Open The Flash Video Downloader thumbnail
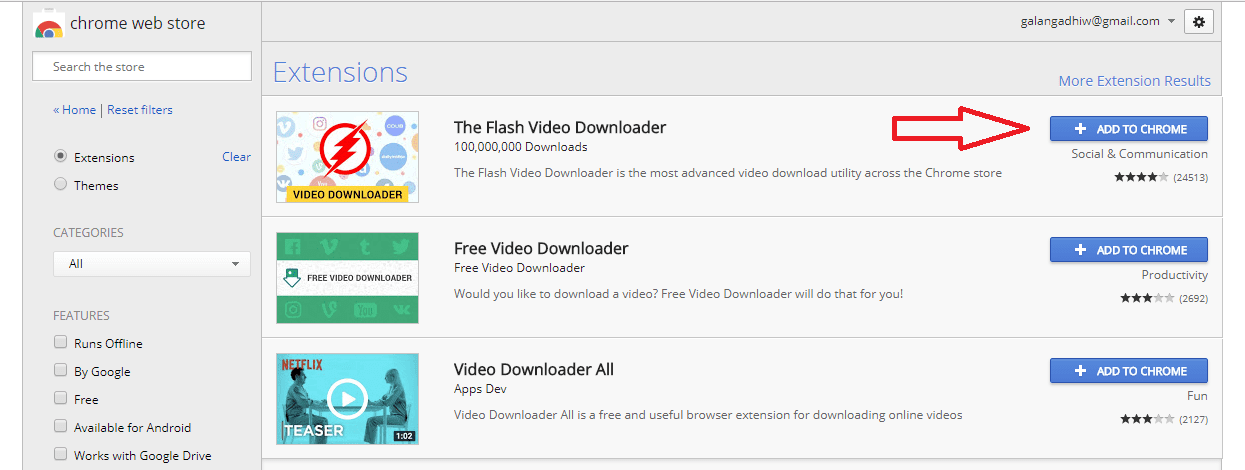Image resolution: width=1245 pixels, height=470 pixels. tap(347, 157)
